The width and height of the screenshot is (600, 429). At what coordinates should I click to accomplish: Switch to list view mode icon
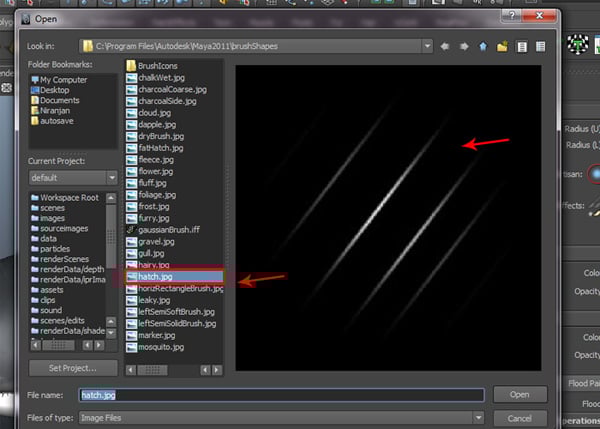[x=521, y=46]
